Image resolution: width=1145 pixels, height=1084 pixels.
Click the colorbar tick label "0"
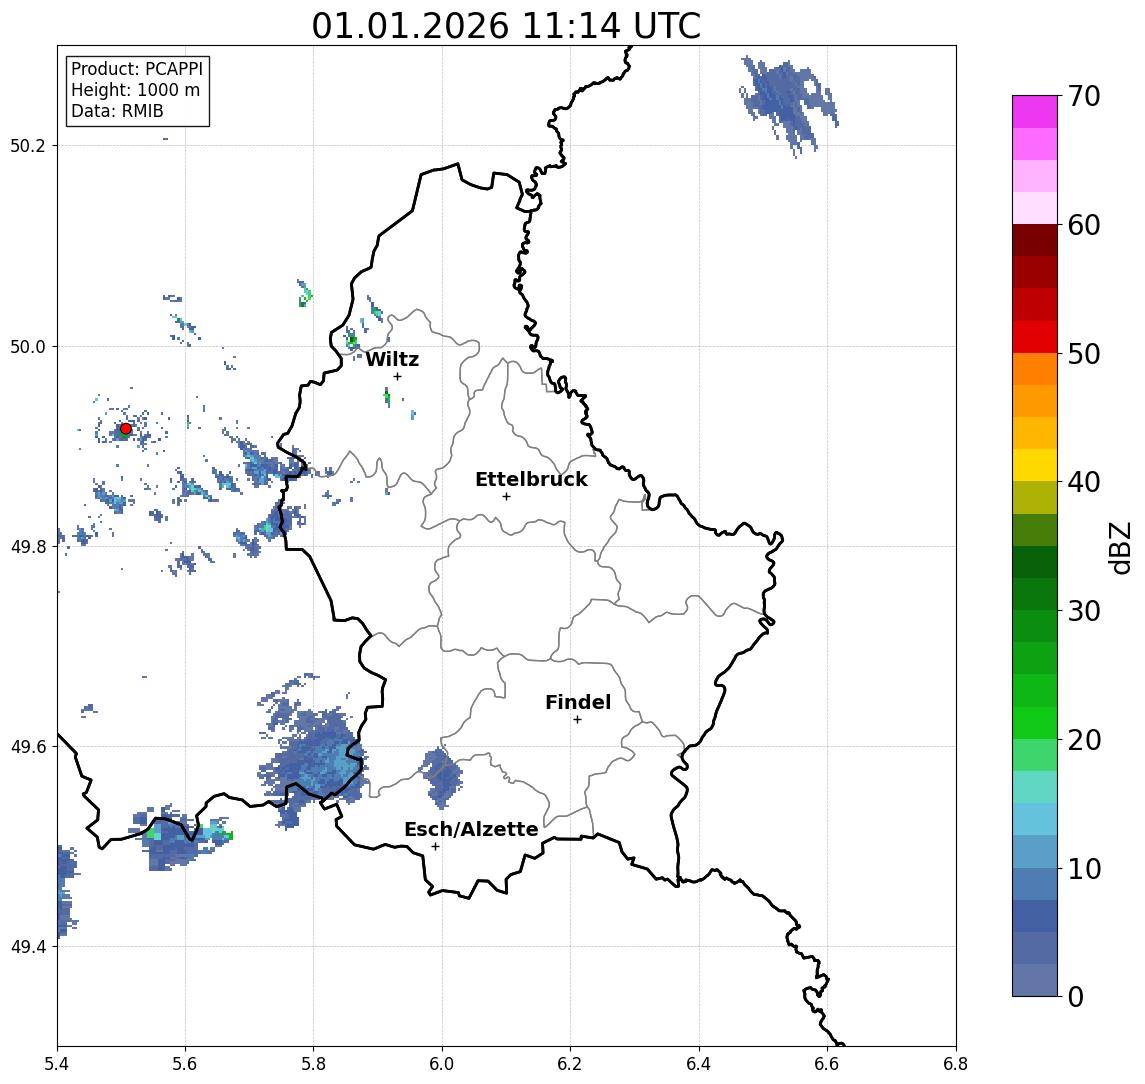(x=1076, y=996)
